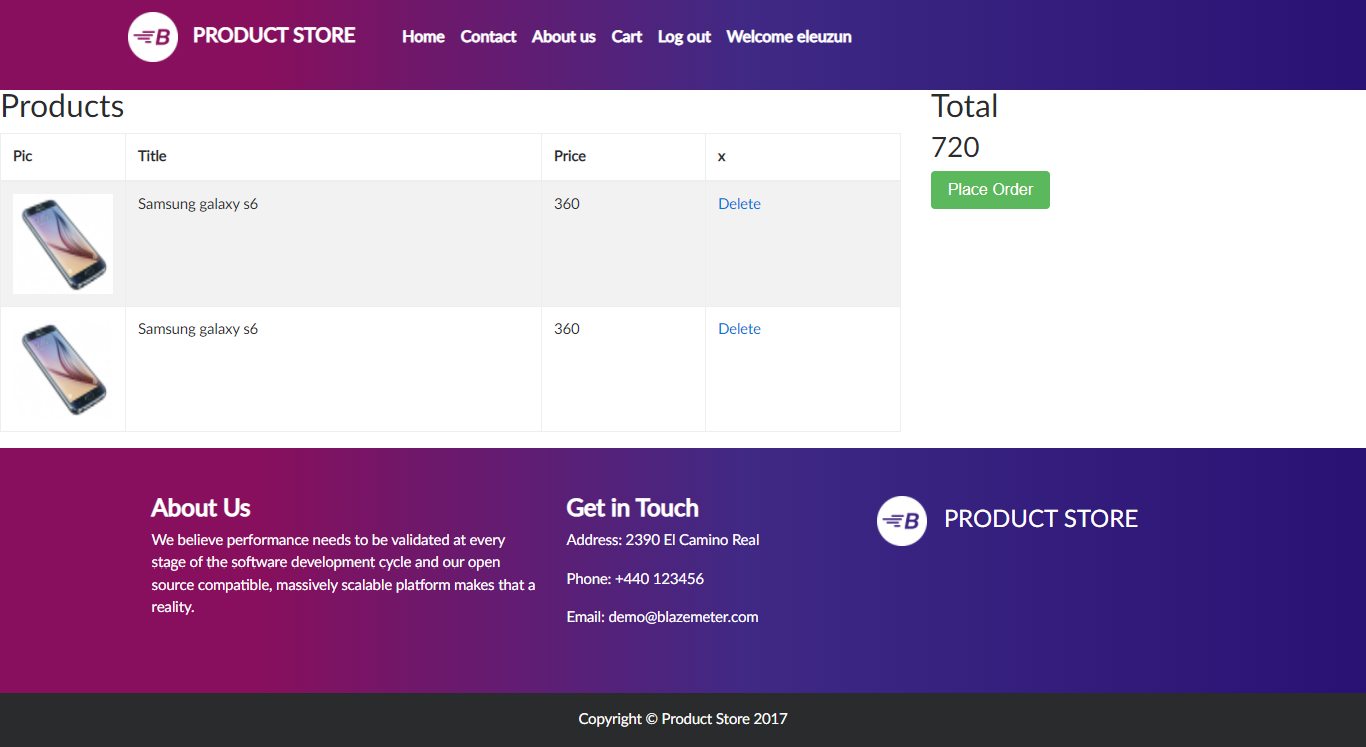Delete the Samsung galaxy s6 in the white second row
The height and width of the screenshot is (747, 1366).
[739, 329]
